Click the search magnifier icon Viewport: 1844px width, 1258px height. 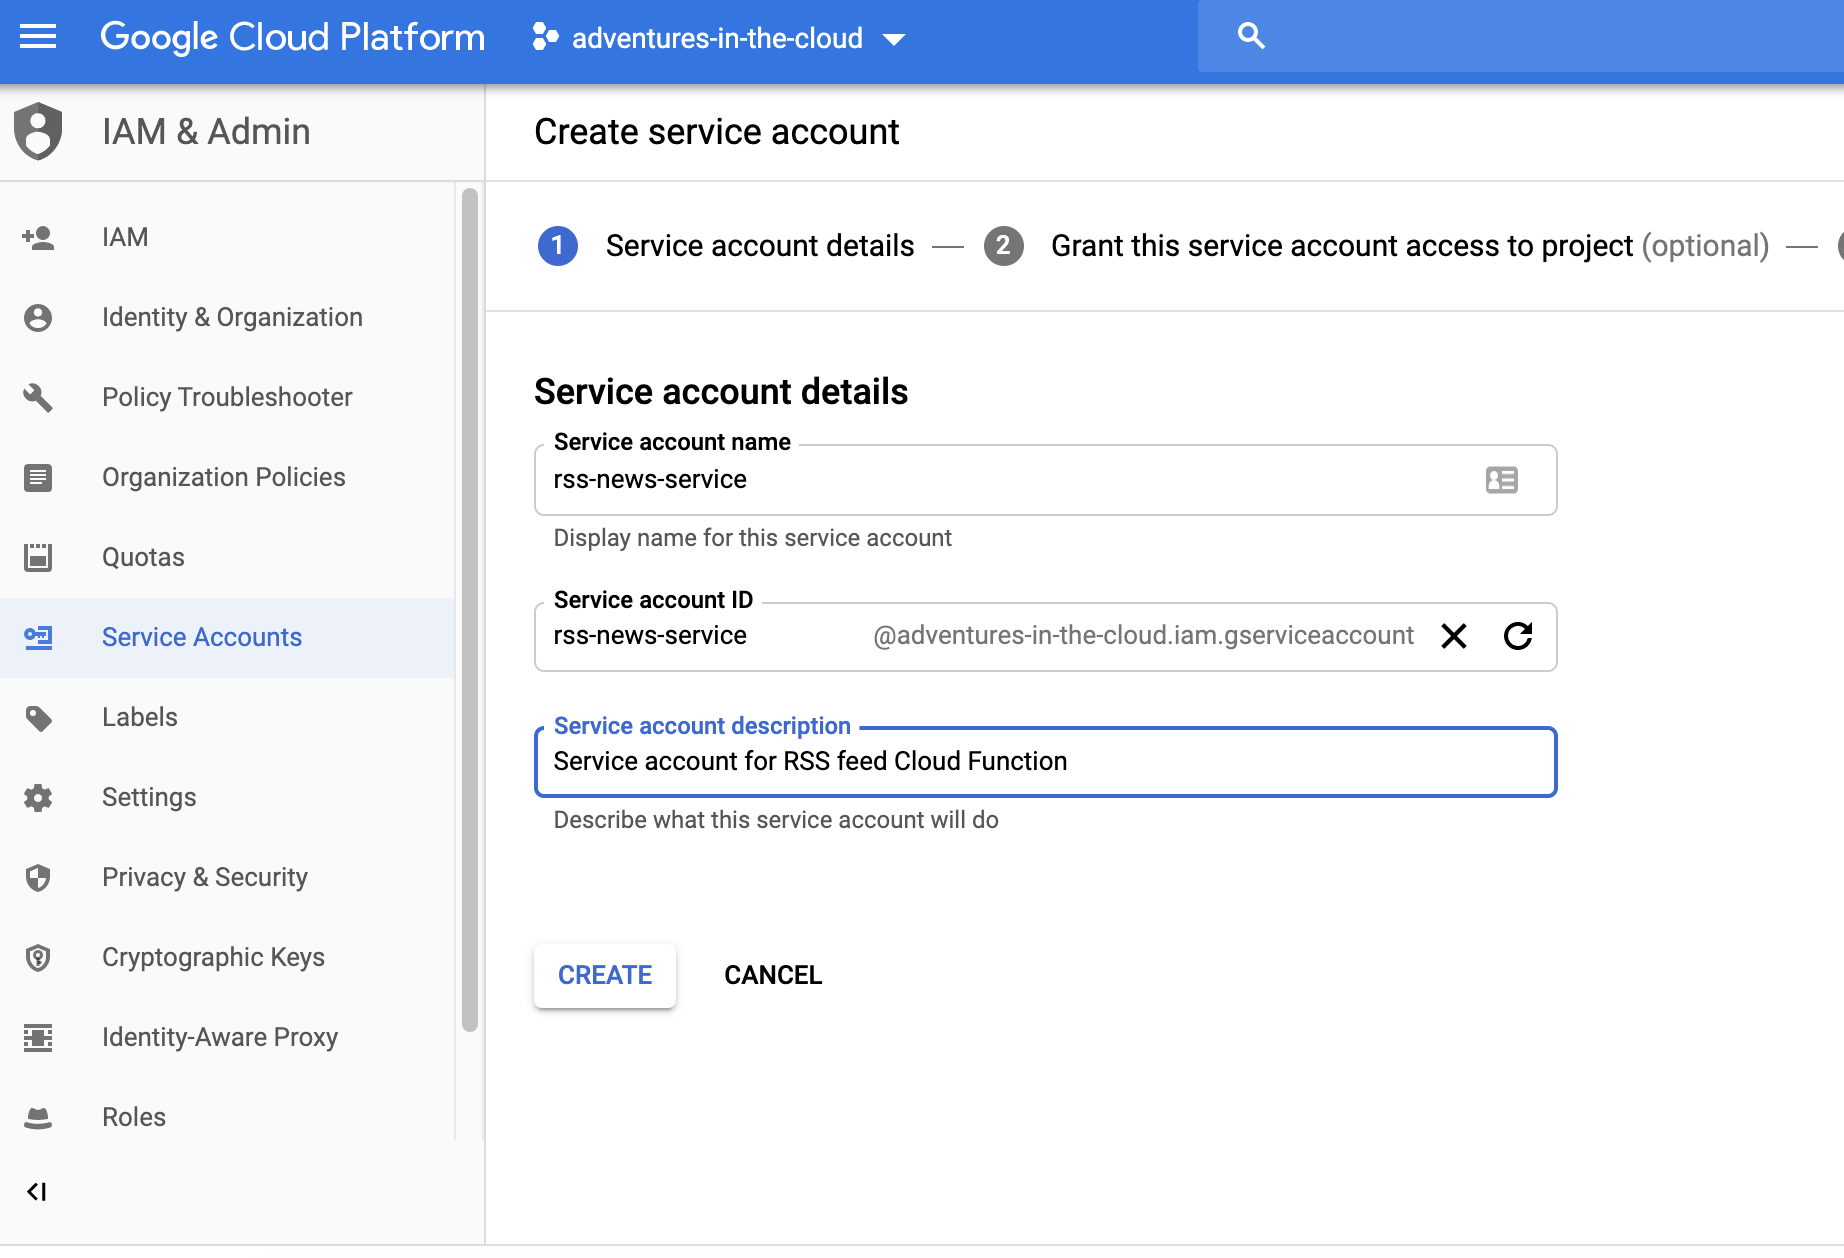1250,37
